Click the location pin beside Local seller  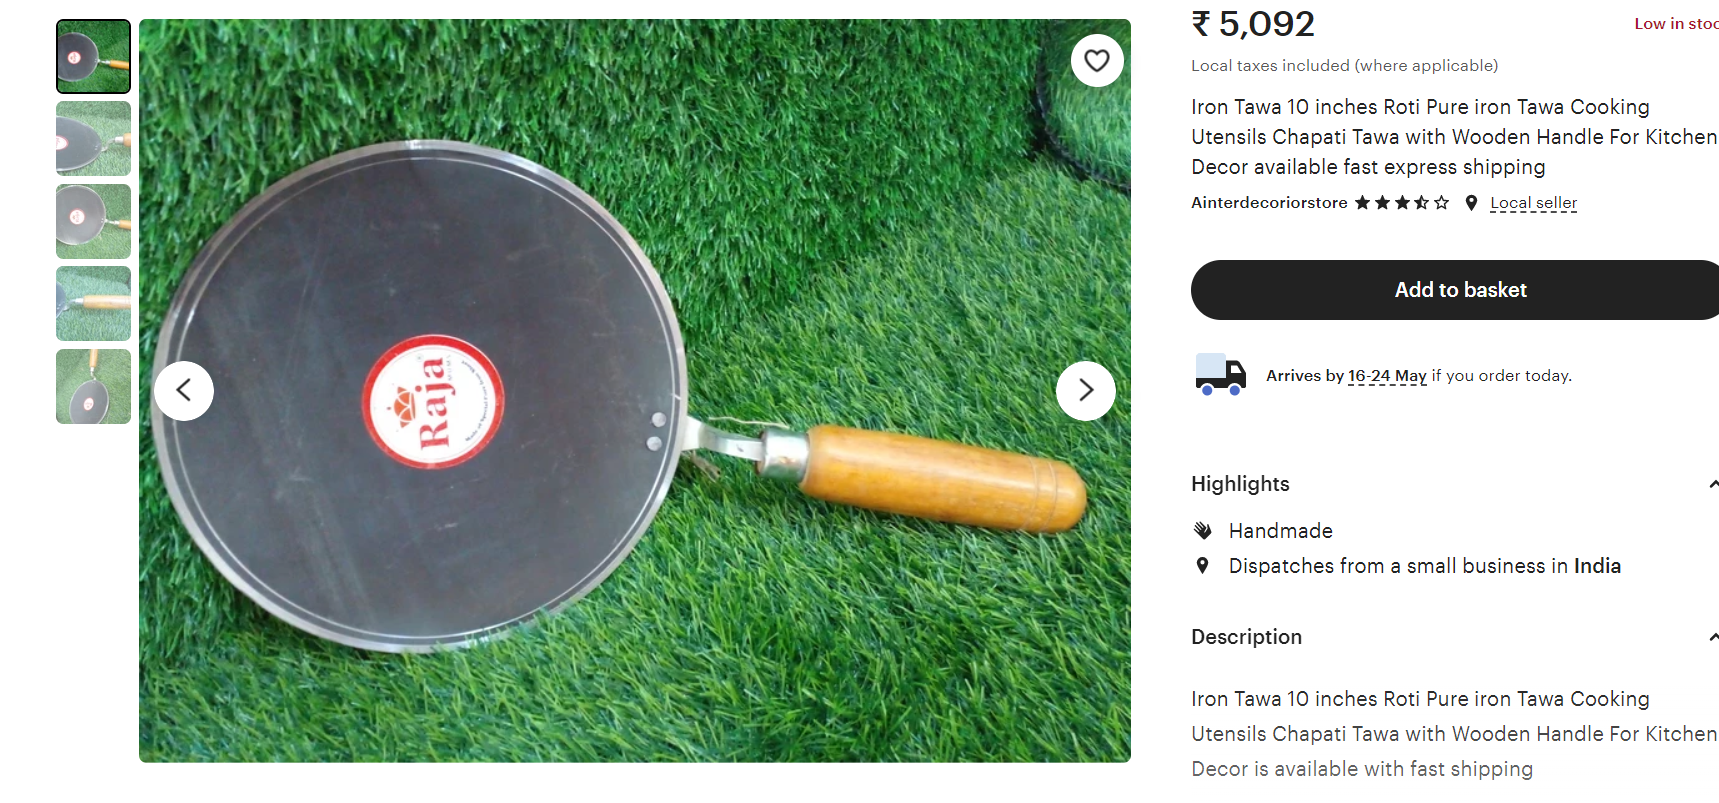(x=1471, y=203)
